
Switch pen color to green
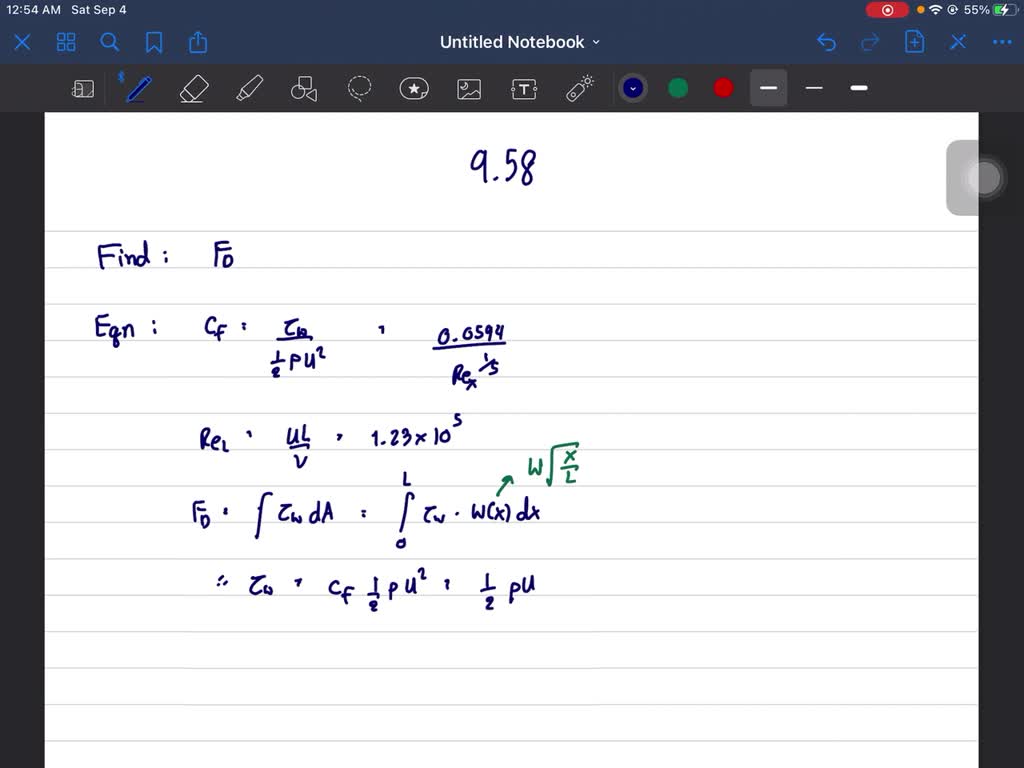(x=678, y=88)
